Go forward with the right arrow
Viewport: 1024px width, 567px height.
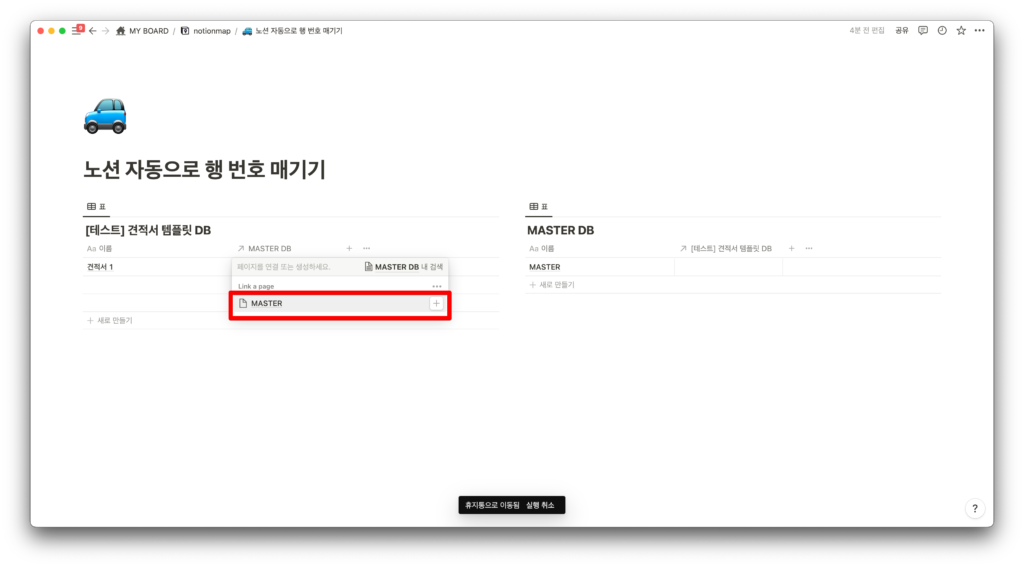point(105,31)
